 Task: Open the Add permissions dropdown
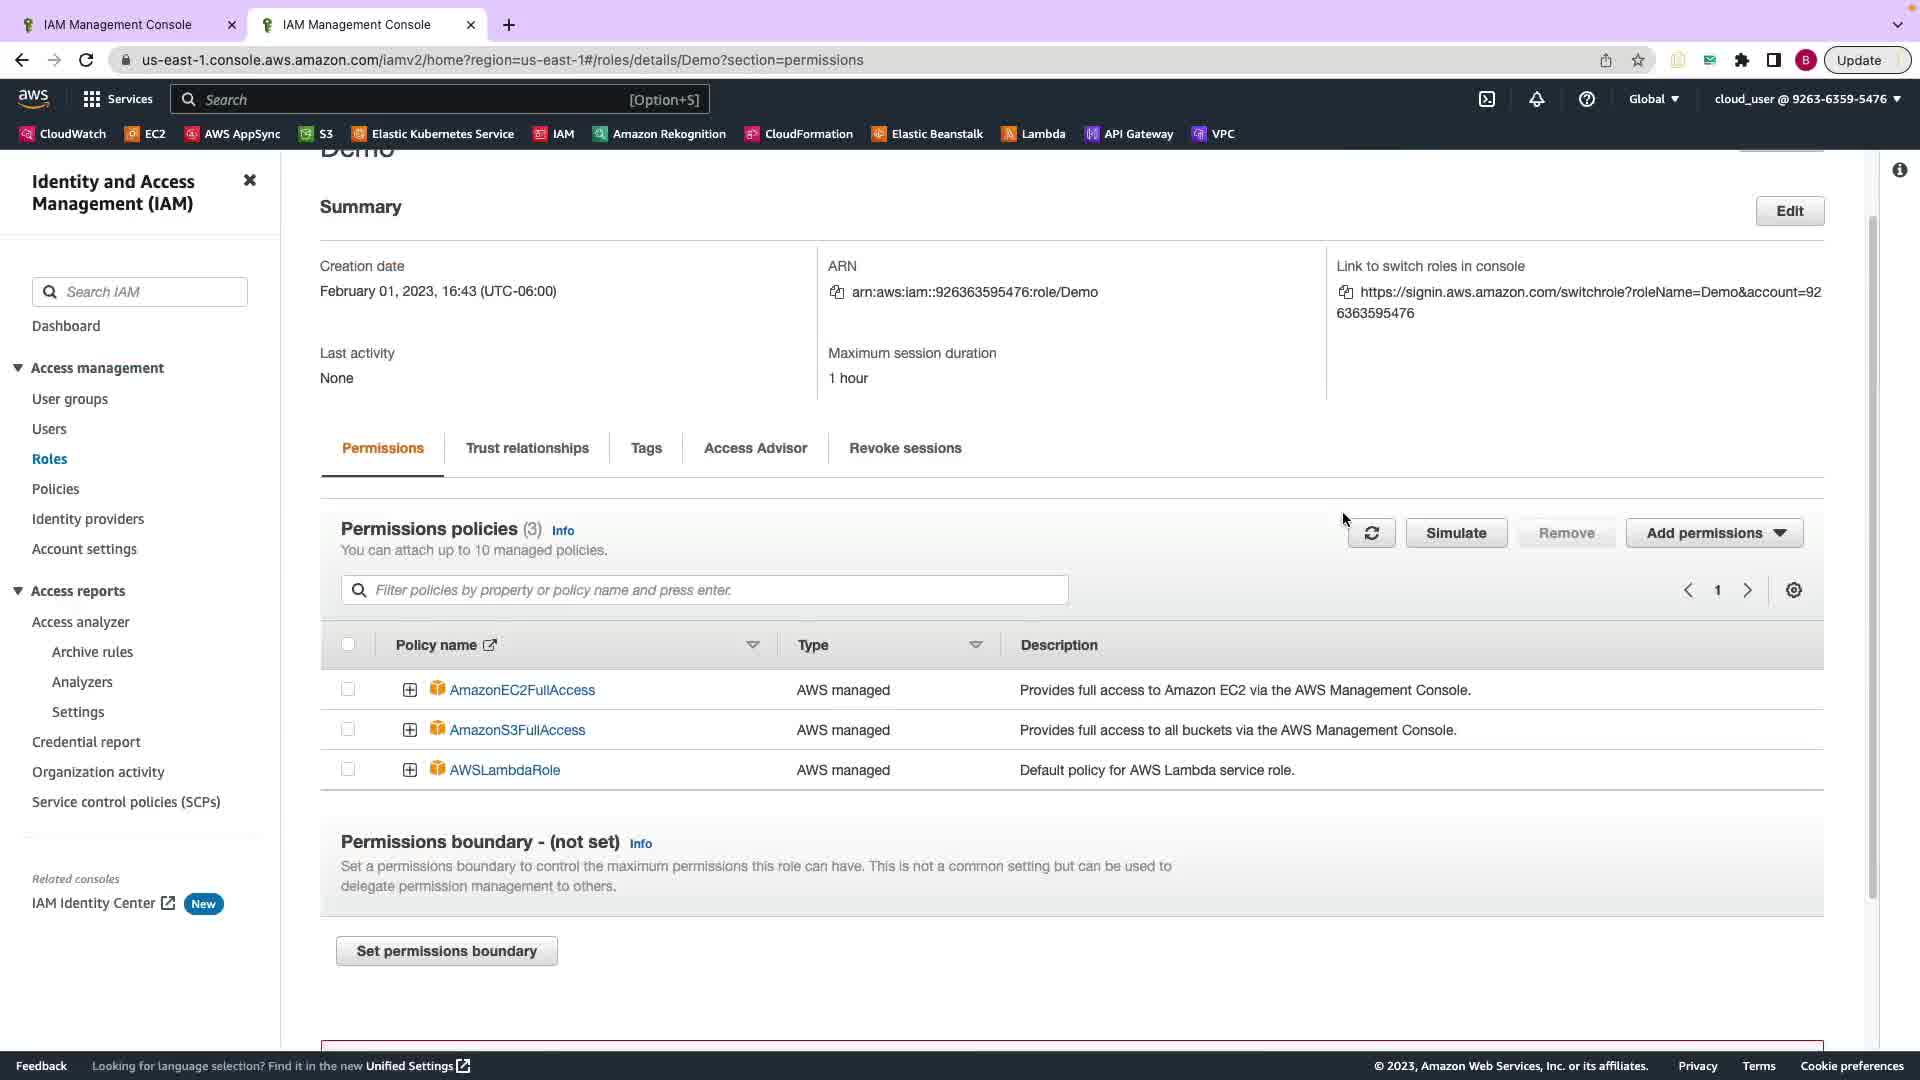coord(1714,533)
